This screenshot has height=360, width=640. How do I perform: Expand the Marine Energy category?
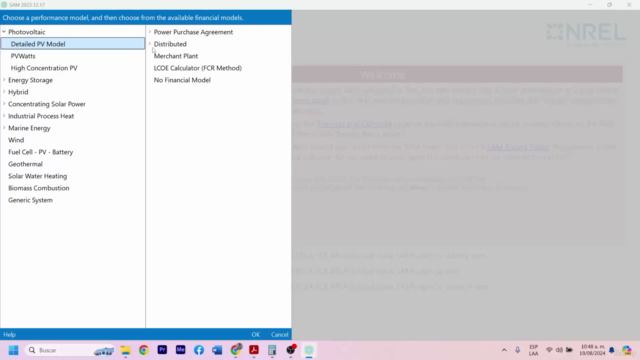4,128
